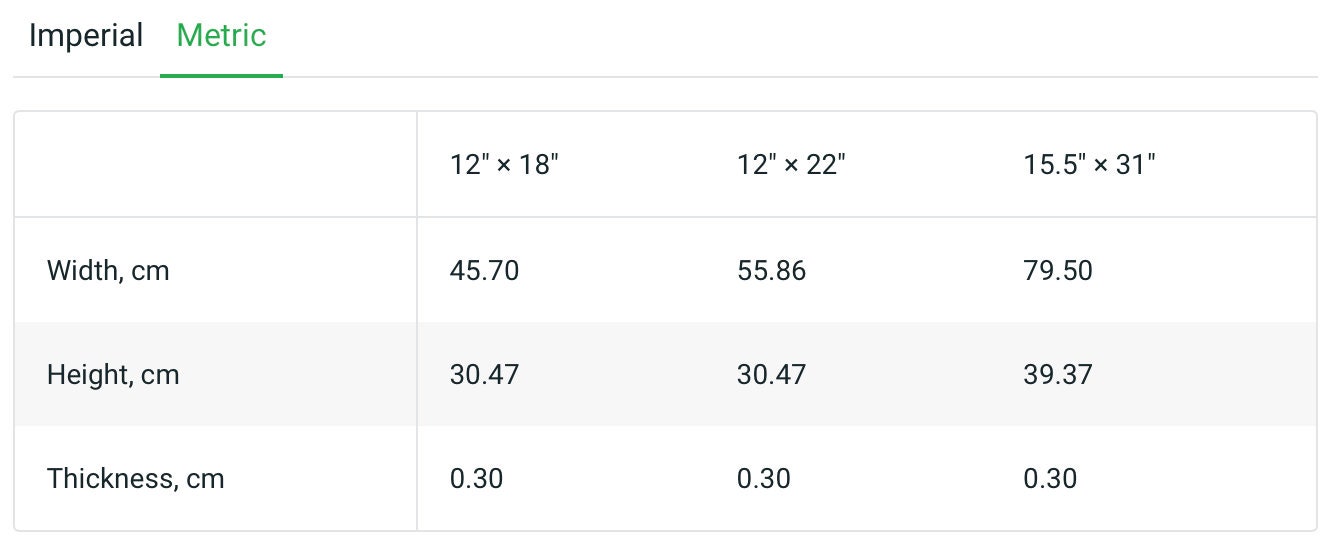This screenshot has width=1342, height=558.
Task: Click the 45.70 width value
Action: point(484,271)
